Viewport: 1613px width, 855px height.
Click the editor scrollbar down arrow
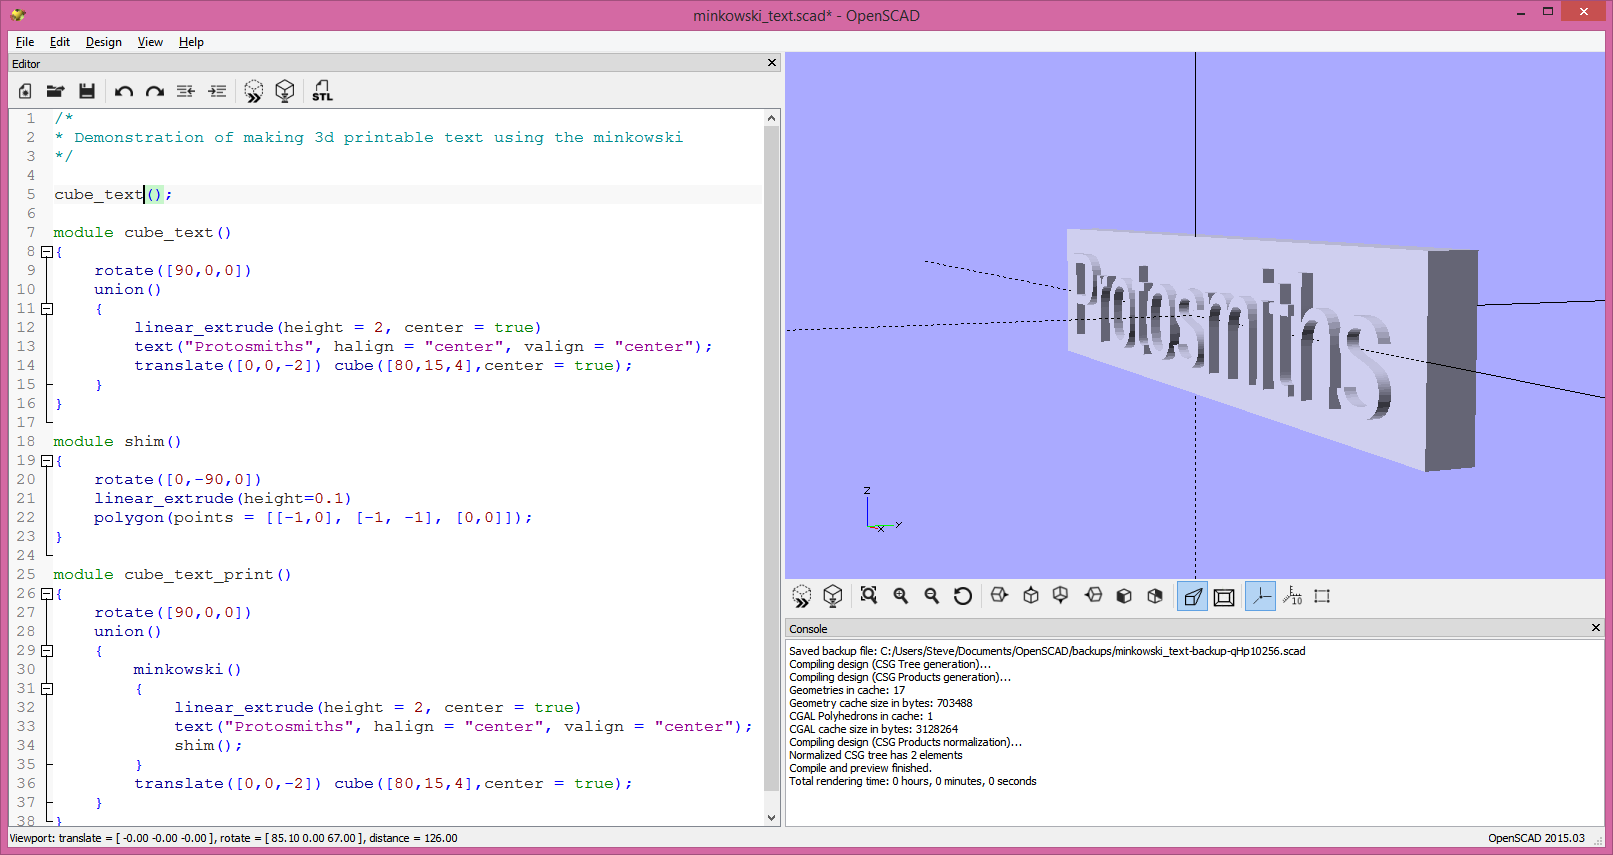[771, 817]
